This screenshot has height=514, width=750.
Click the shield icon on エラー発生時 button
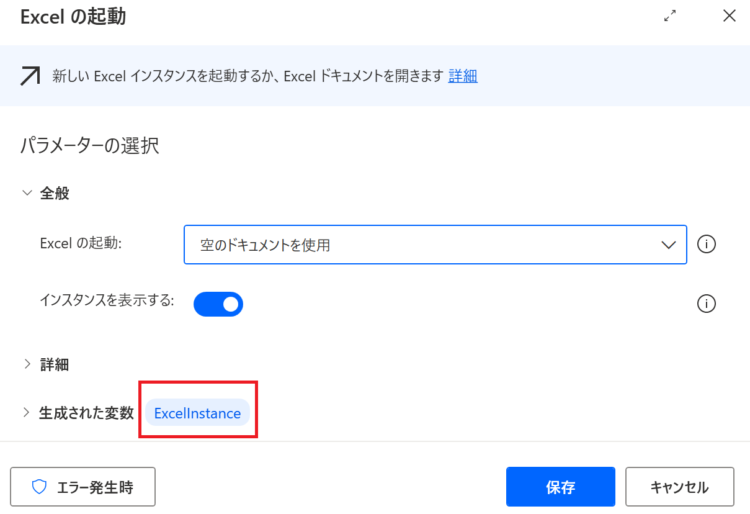pyautogui.click(x=39, y=487)
